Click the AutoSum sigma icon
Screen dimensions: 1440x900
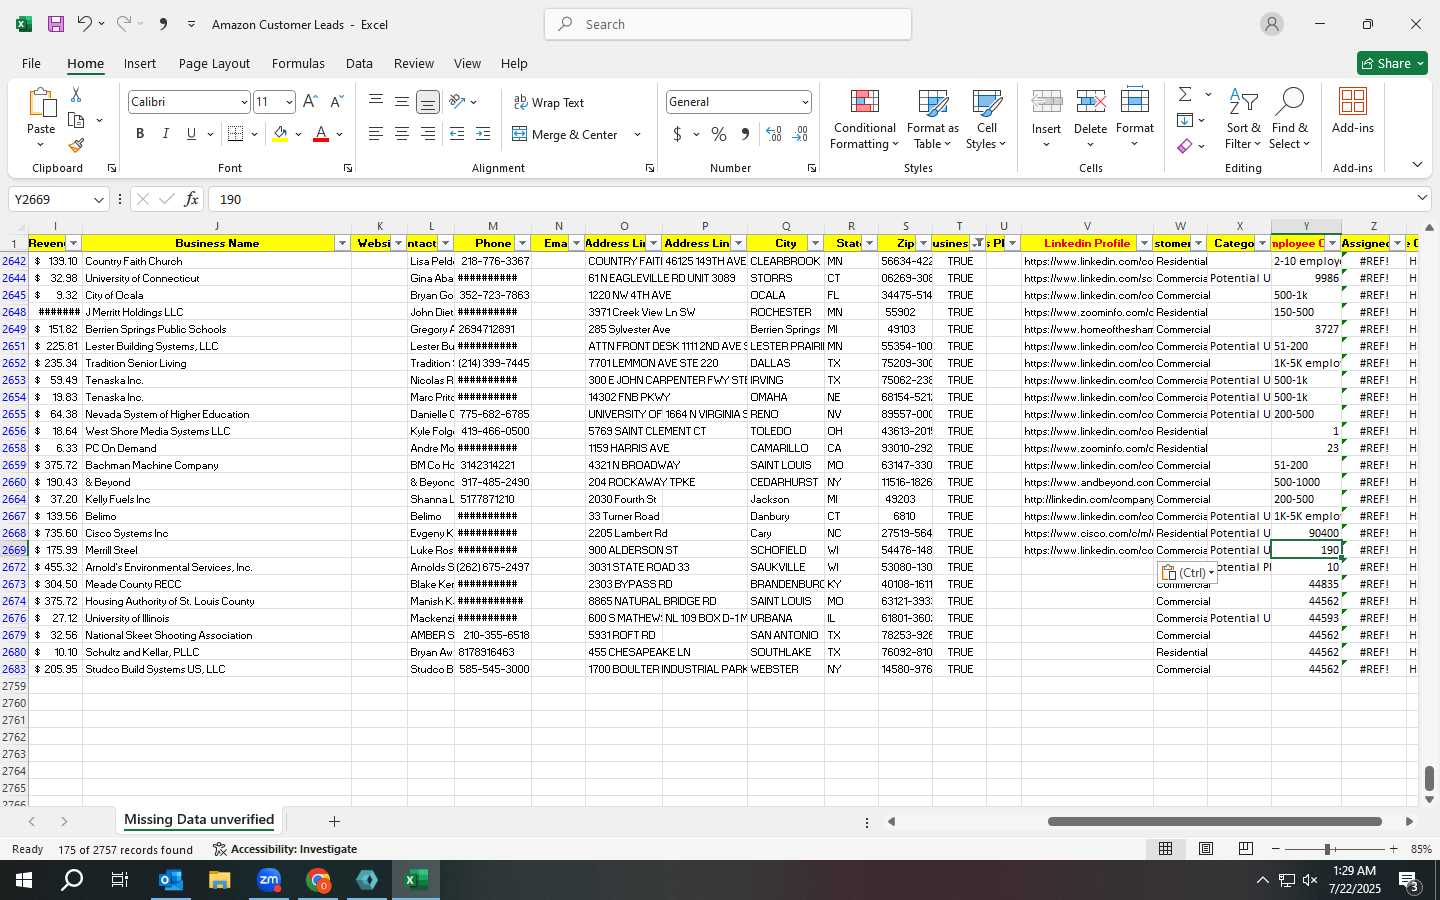[1185, 94]
